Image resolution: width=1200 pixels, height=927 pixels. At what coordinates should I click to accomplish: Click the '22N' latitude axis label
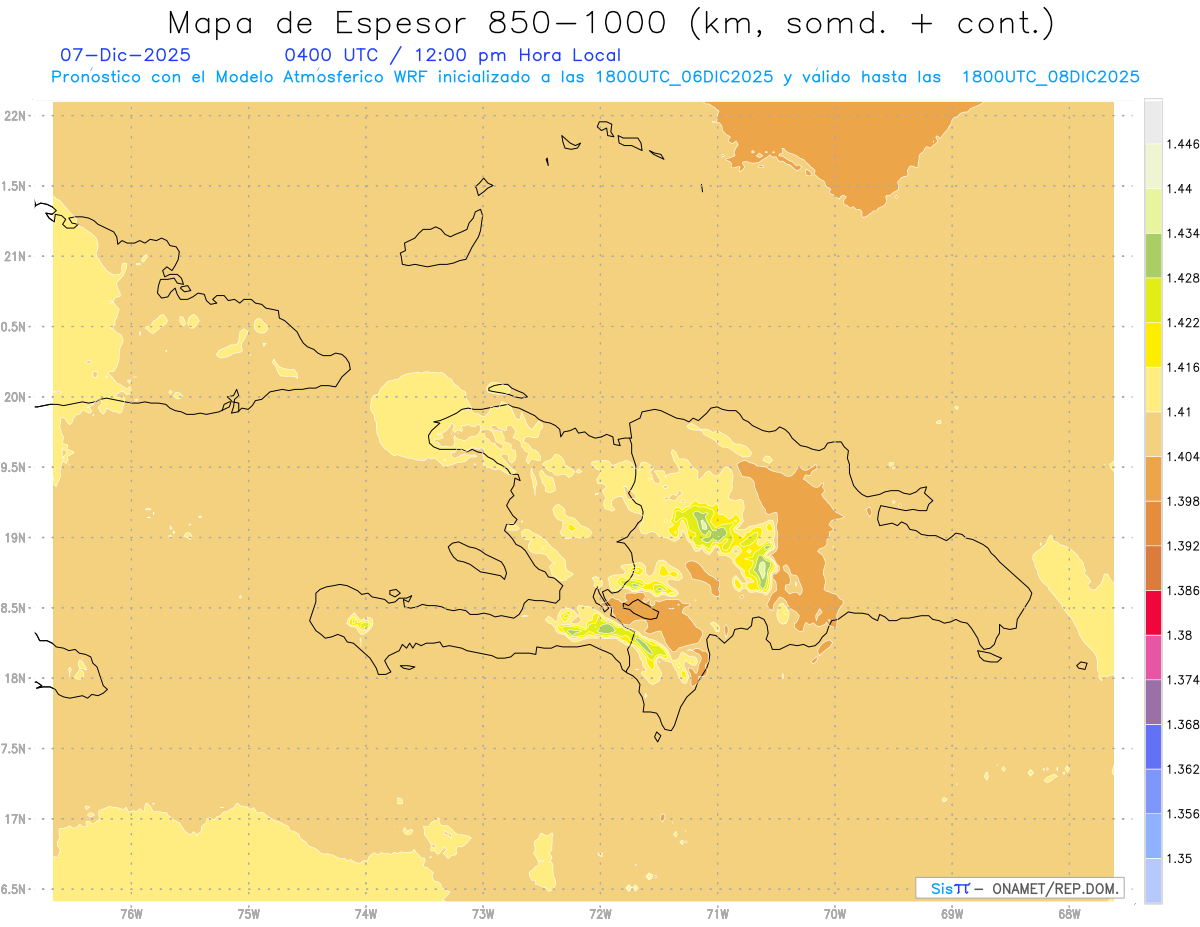point(15,116)
